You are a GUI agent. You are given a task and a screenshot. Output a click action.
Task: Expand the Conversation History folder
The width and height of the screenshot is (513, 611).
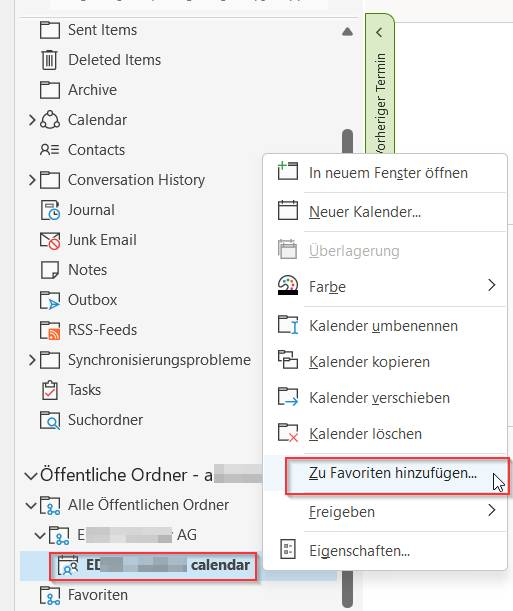coord(32,180)
